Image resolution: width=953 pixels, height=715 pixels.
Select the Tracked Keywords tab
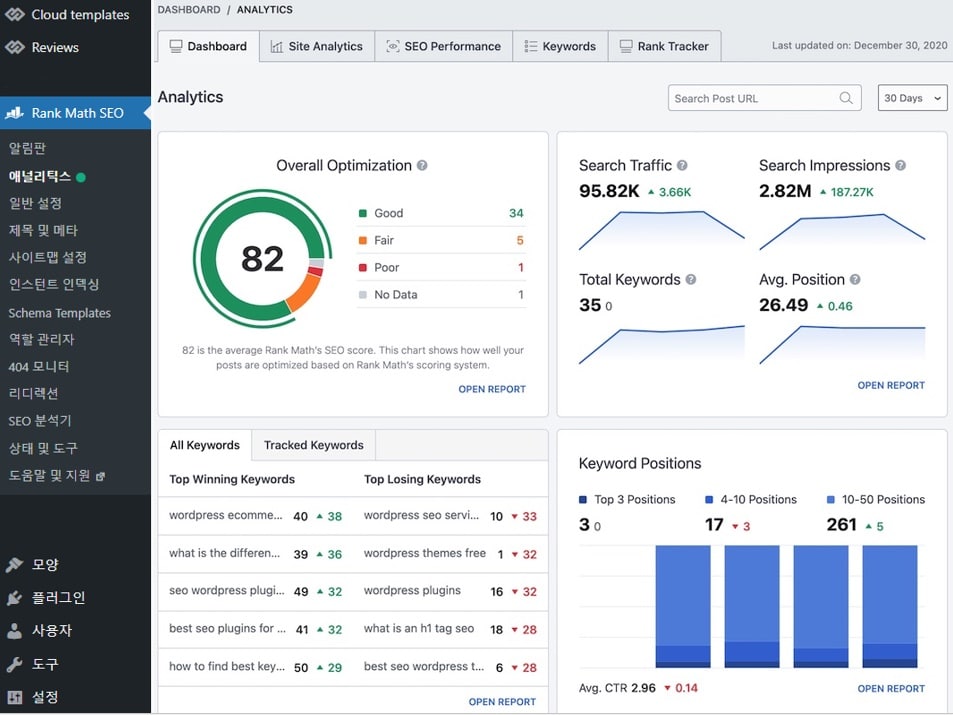314,445
